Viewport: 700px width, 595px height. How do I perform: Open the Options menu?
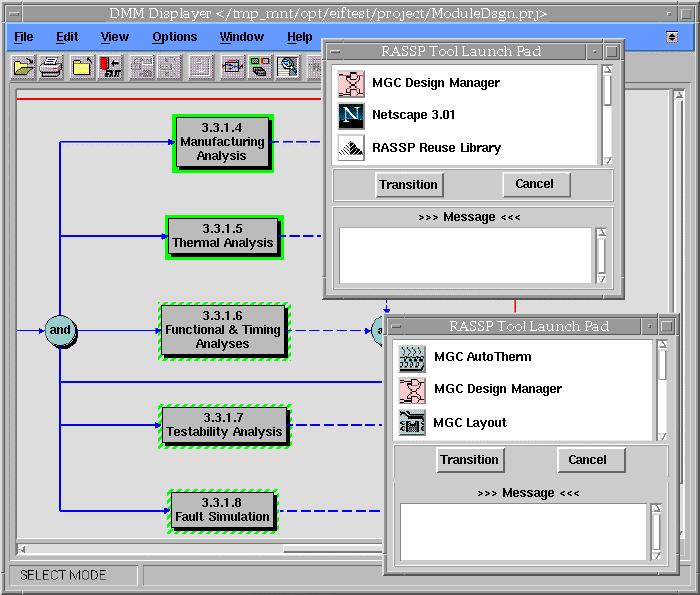pos(175,37)
